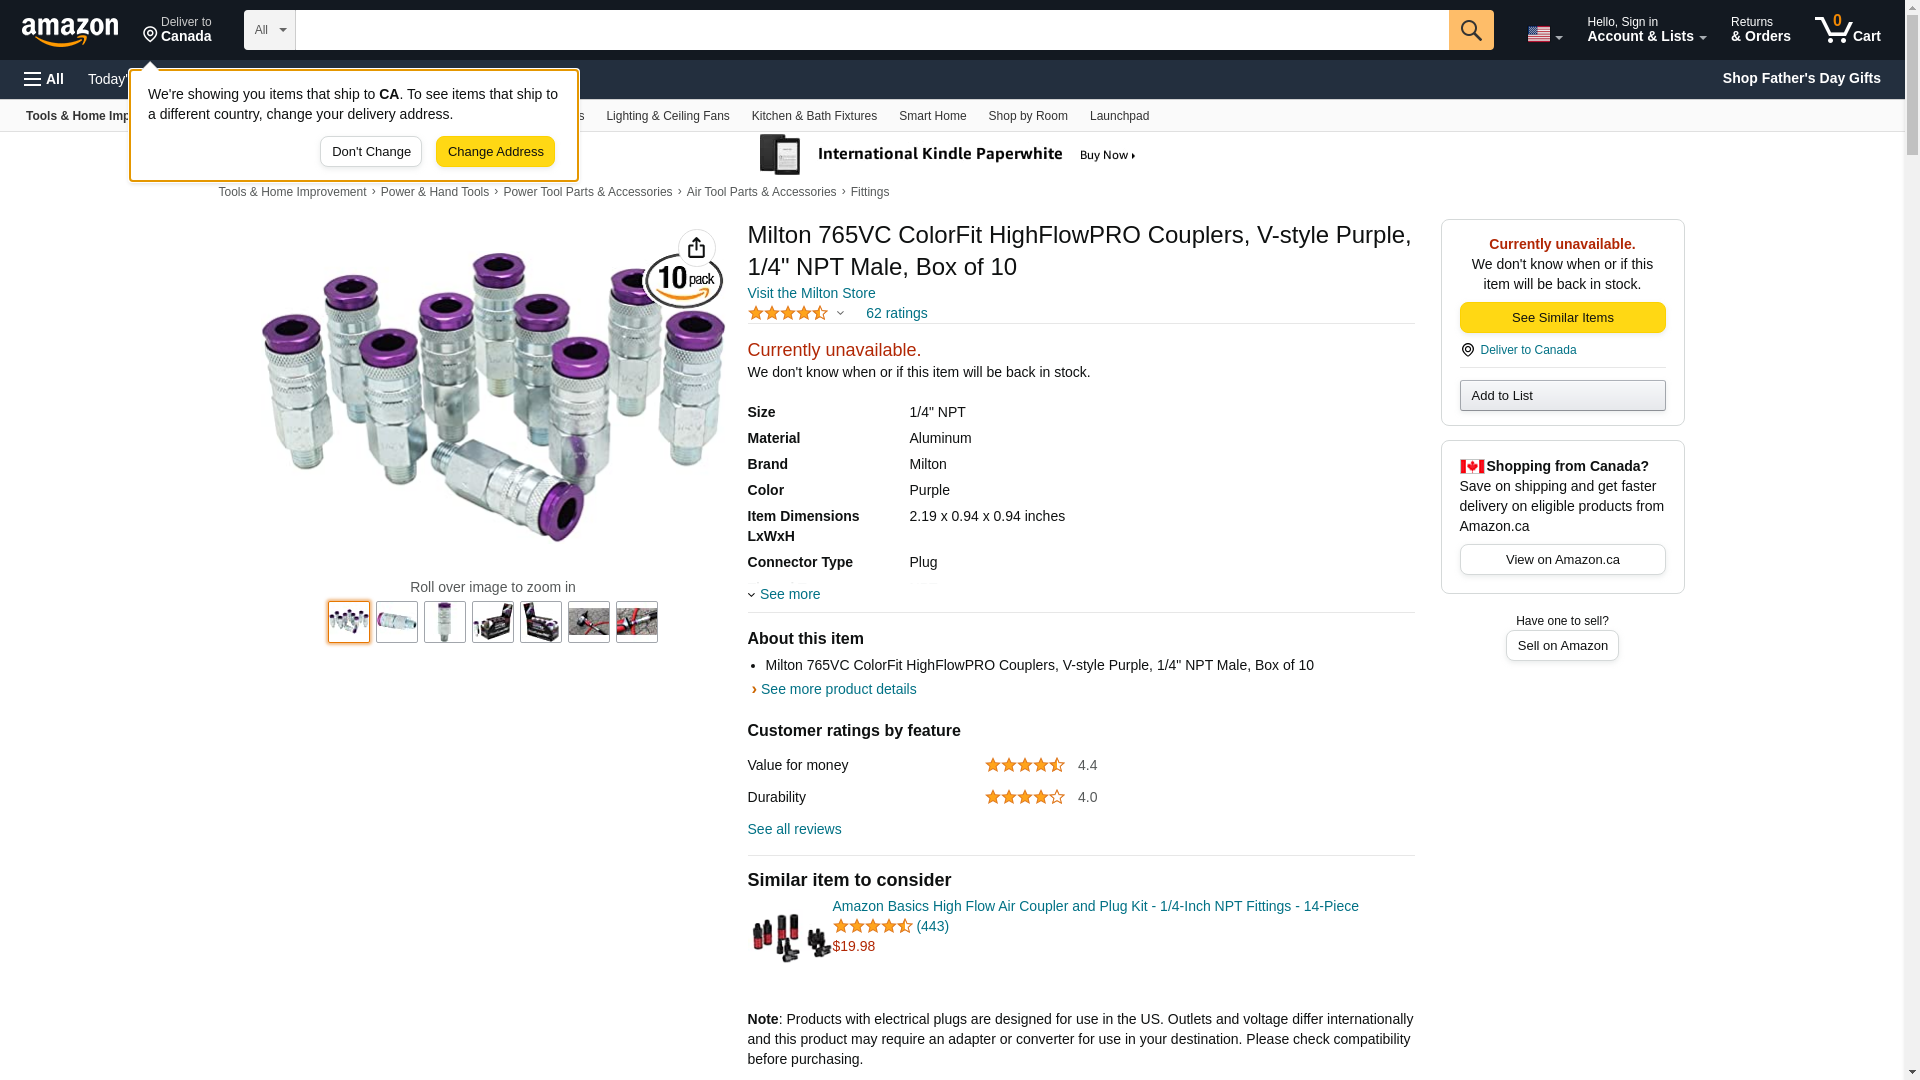Image resolution: width=1920 pixels, height=1080 pixels.
Task: Click the International Kindle Paperwhite banner
Action: click(x=947, y=155)
